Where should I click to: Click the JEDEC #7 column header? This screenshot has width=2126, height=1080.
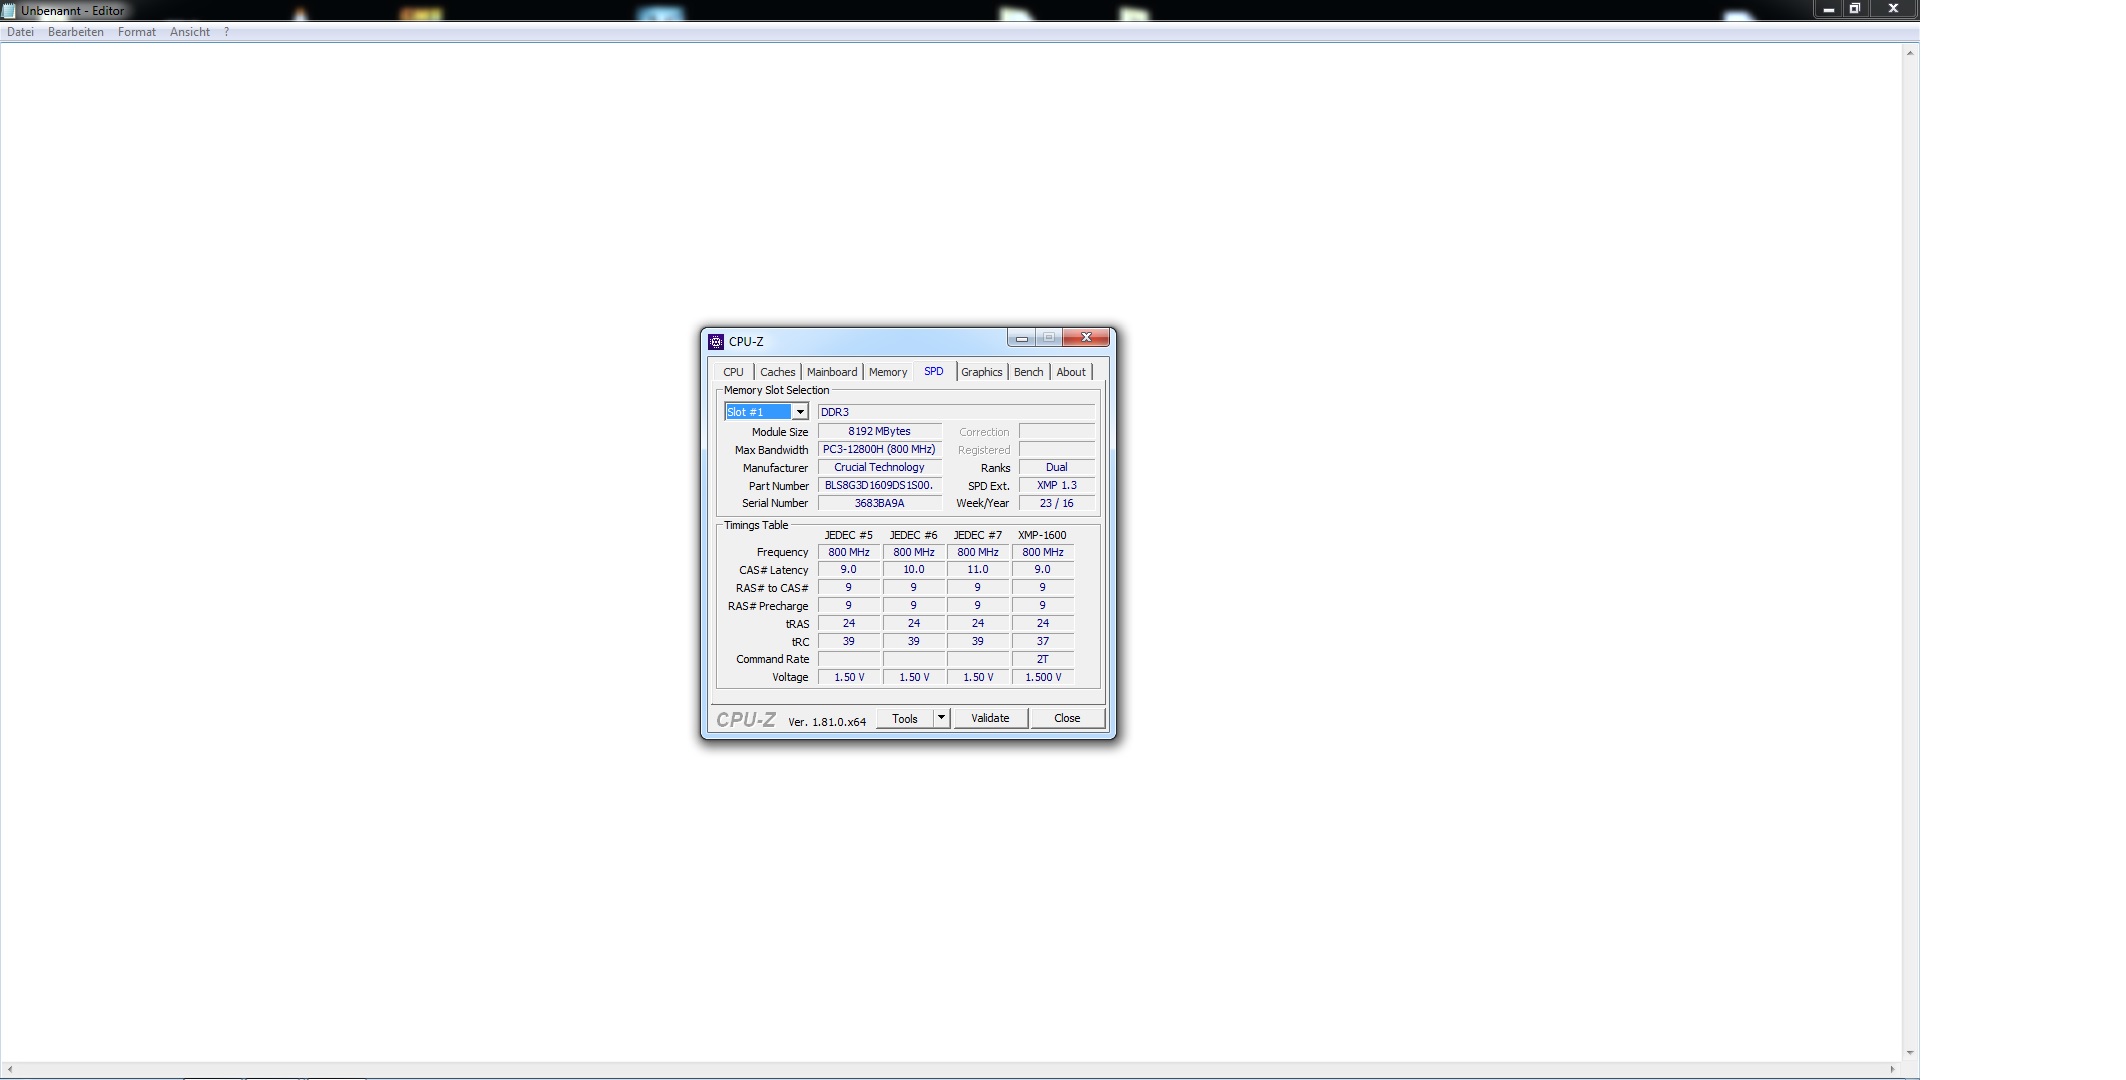click(x=978, y=535)
